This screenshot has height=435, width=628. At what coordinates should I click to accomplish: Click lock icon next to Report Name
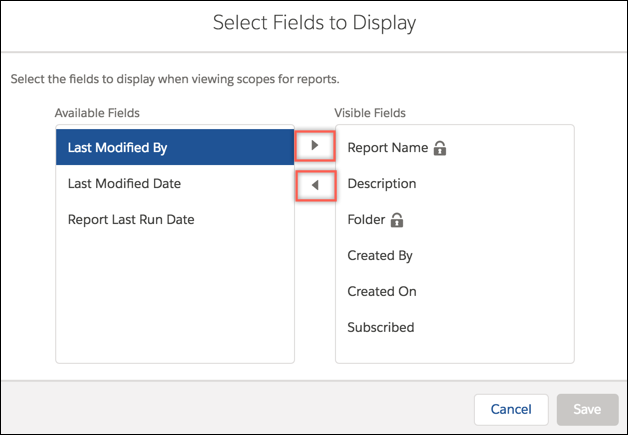coord(440,148)
